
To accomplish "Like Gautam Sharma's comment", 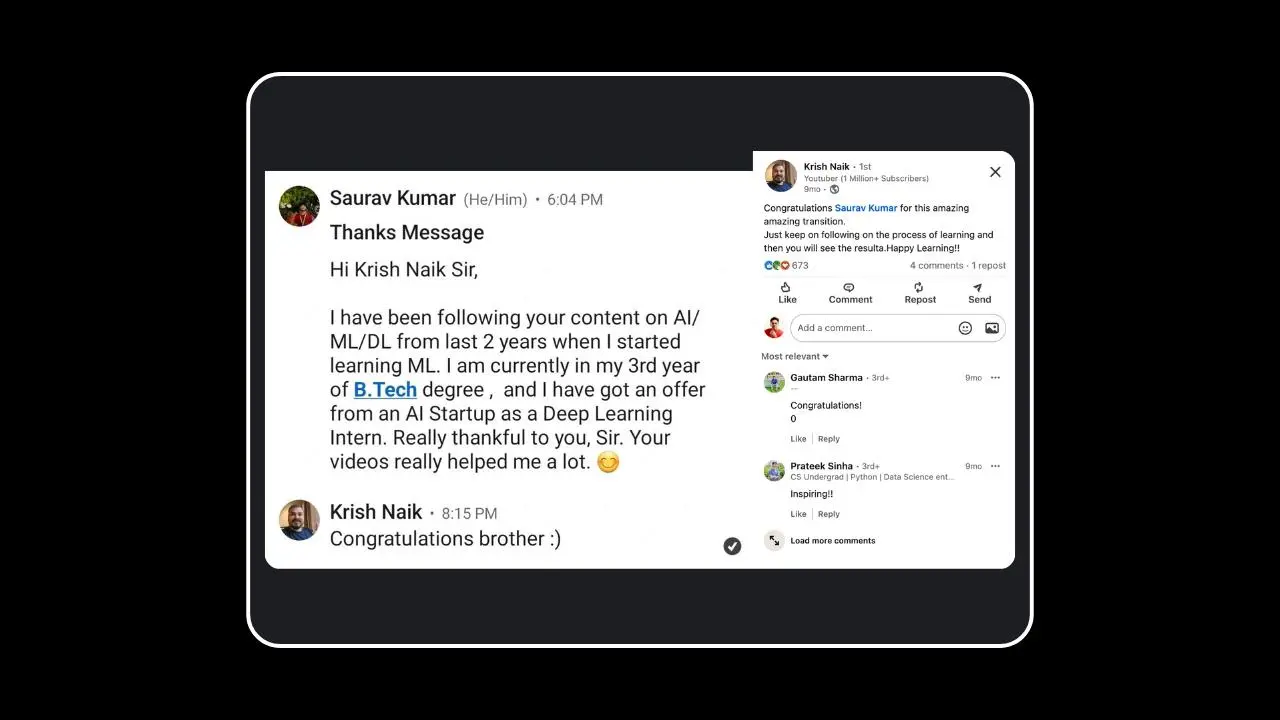I will (798, 439).
